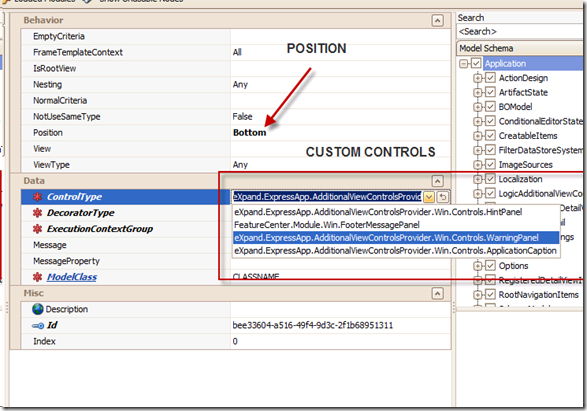Select the EmptyCriteria property
587x411 pixels.
pyautogui.click(x=125, y=36)
